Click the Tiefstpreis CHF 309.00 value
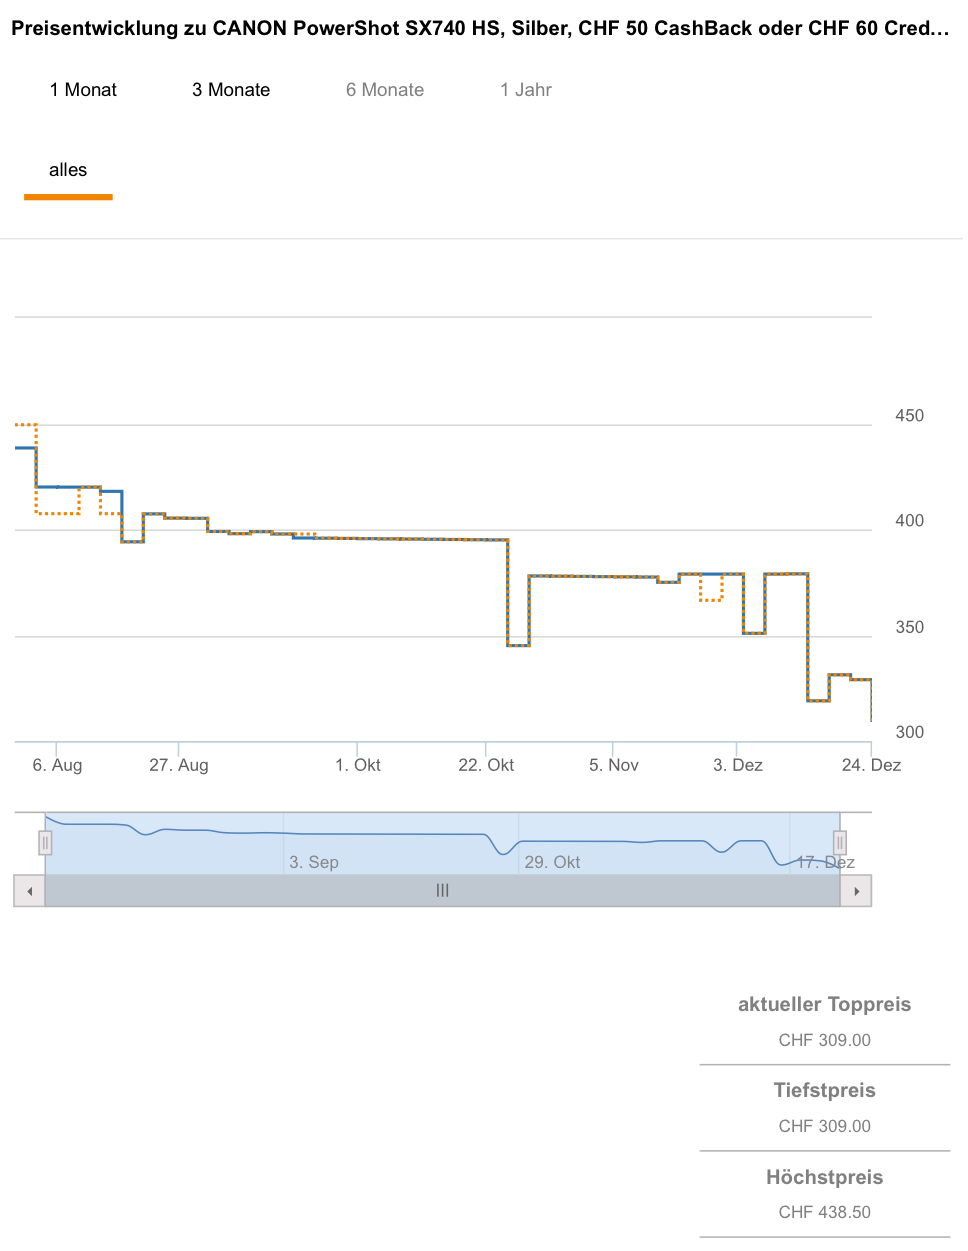 tap(824, 1126)
